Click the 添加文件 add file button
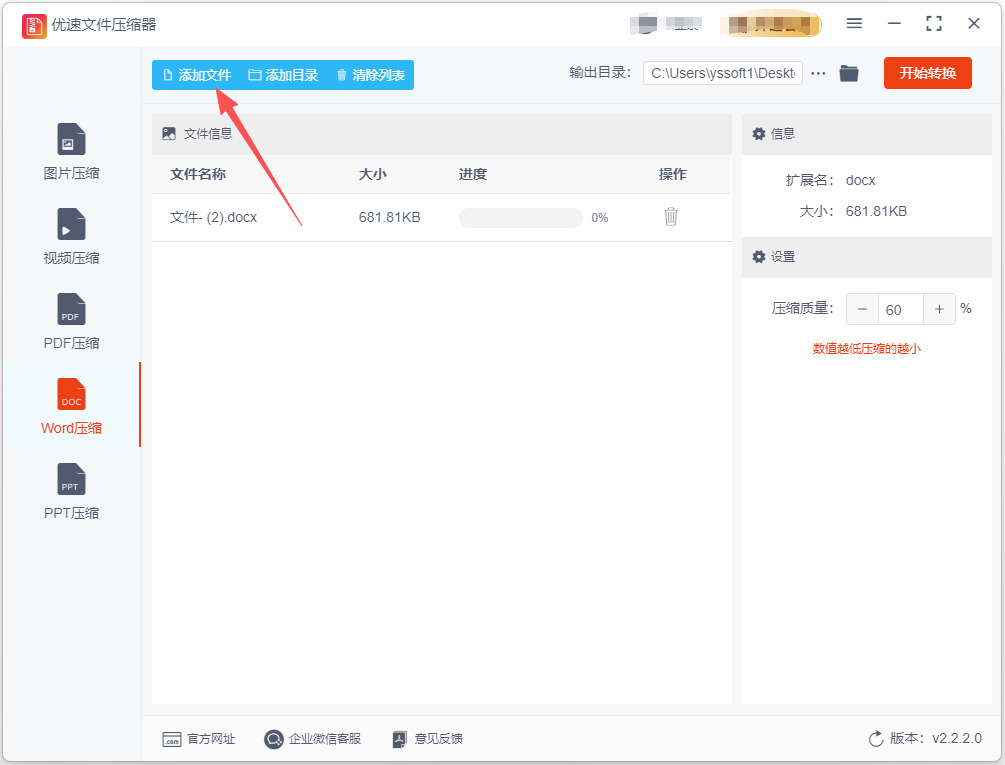This screenshot has width=1005, height=765. [x=197, y=75]
